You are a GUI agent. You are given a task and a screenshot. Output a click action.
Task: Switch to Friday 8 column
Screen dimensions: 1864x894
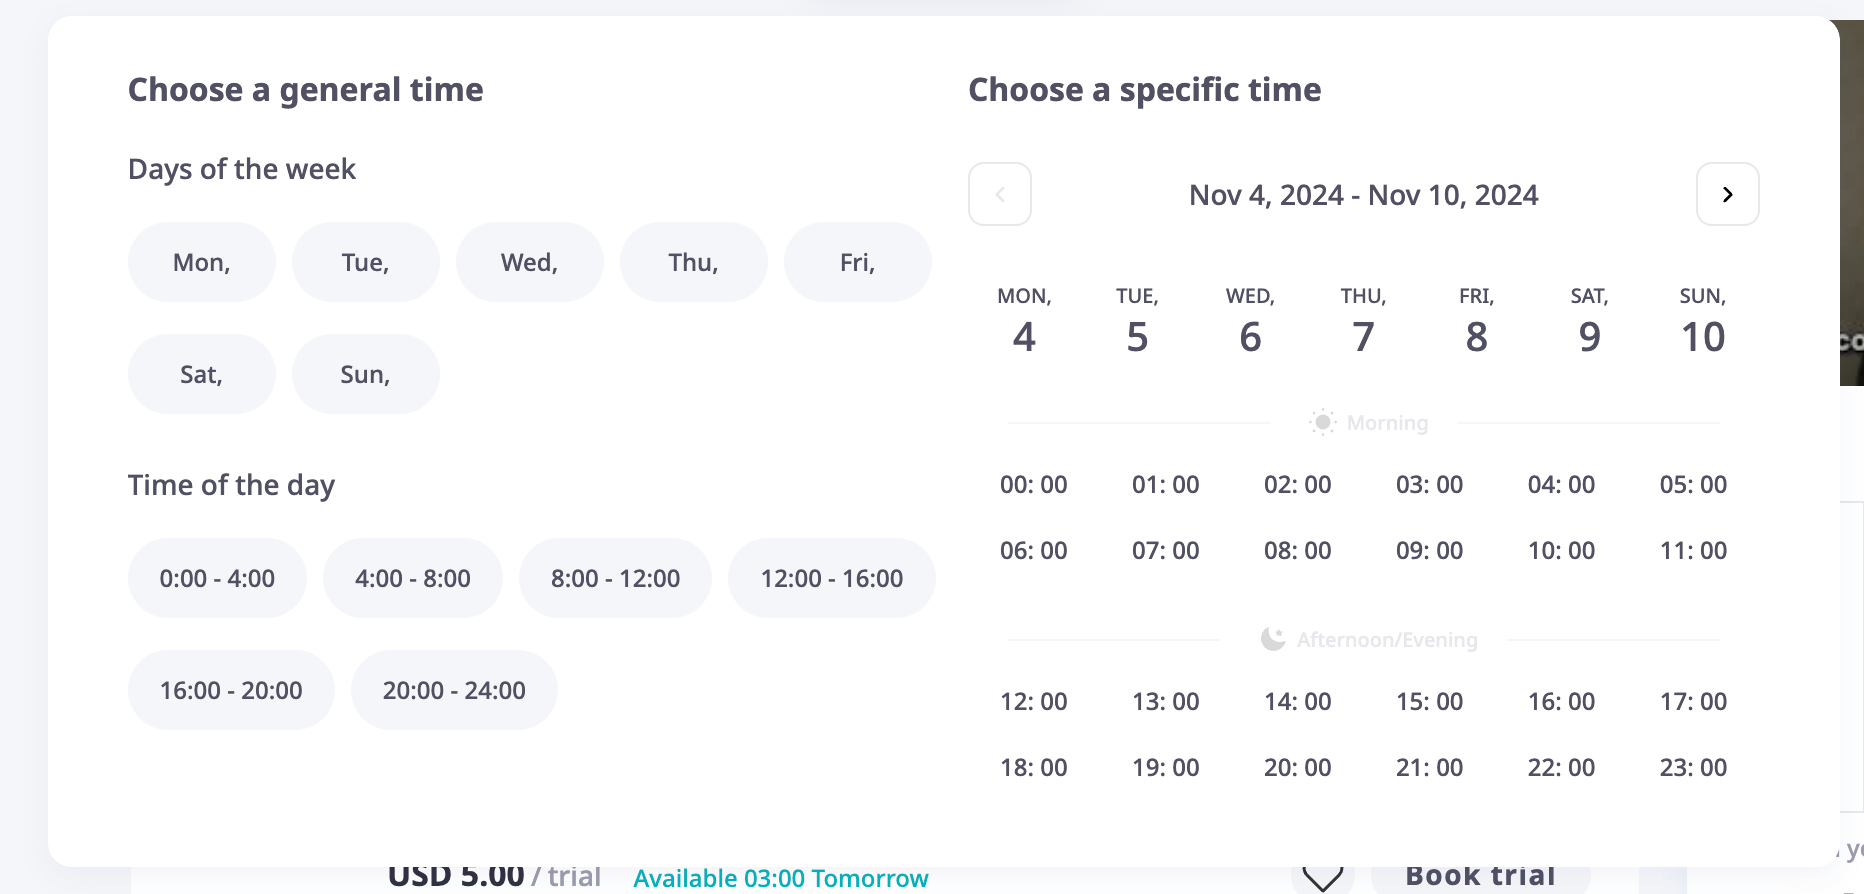point(1476,322)
